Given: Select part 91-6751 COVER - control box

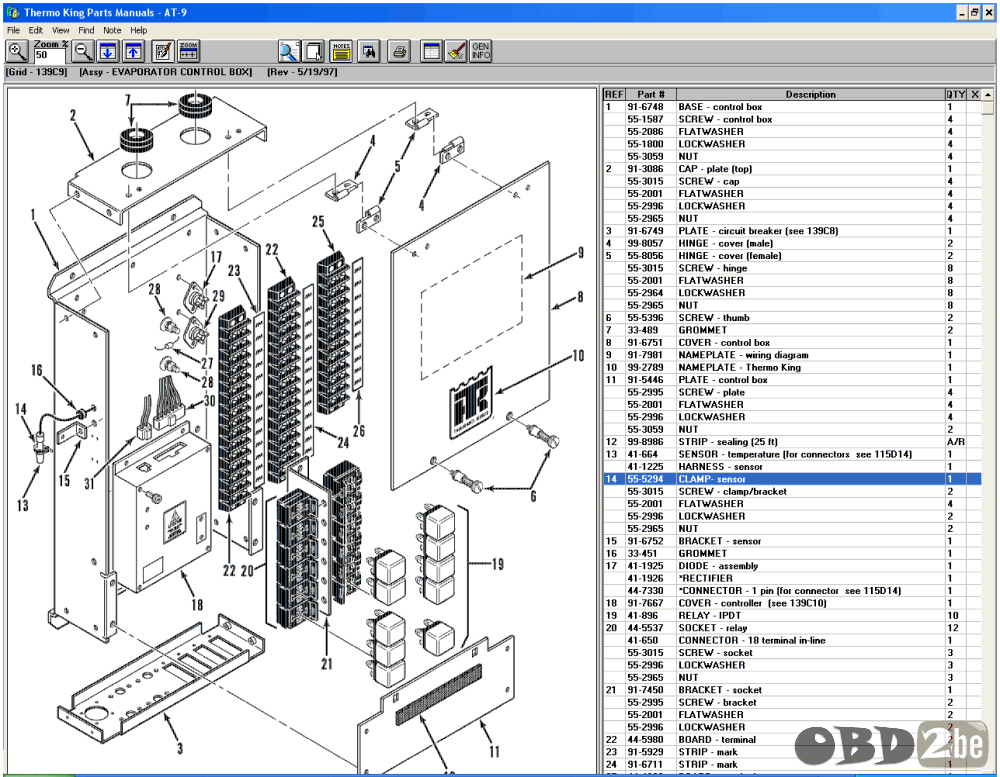Looking at the screenshot, I should pos(792,343).
